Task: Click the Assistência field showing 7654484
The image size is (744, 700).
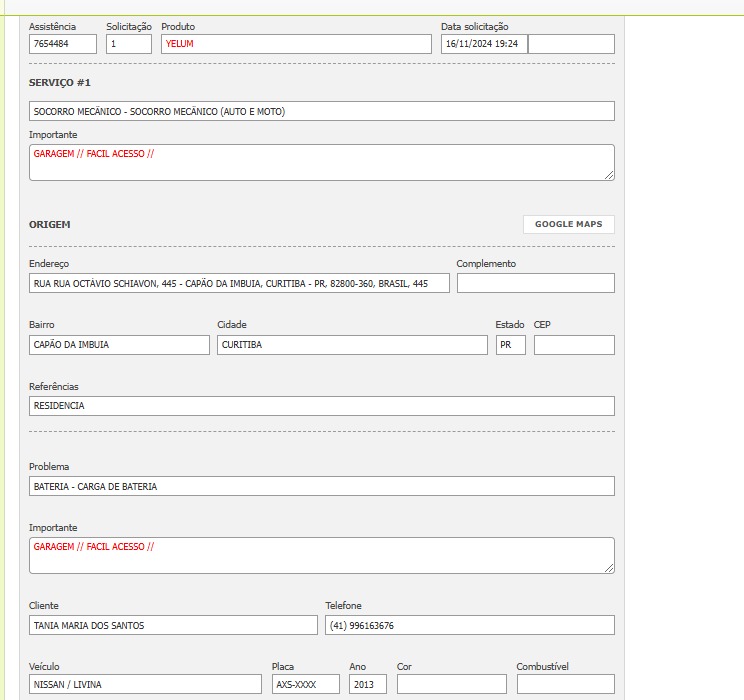Action: [63, 44]
